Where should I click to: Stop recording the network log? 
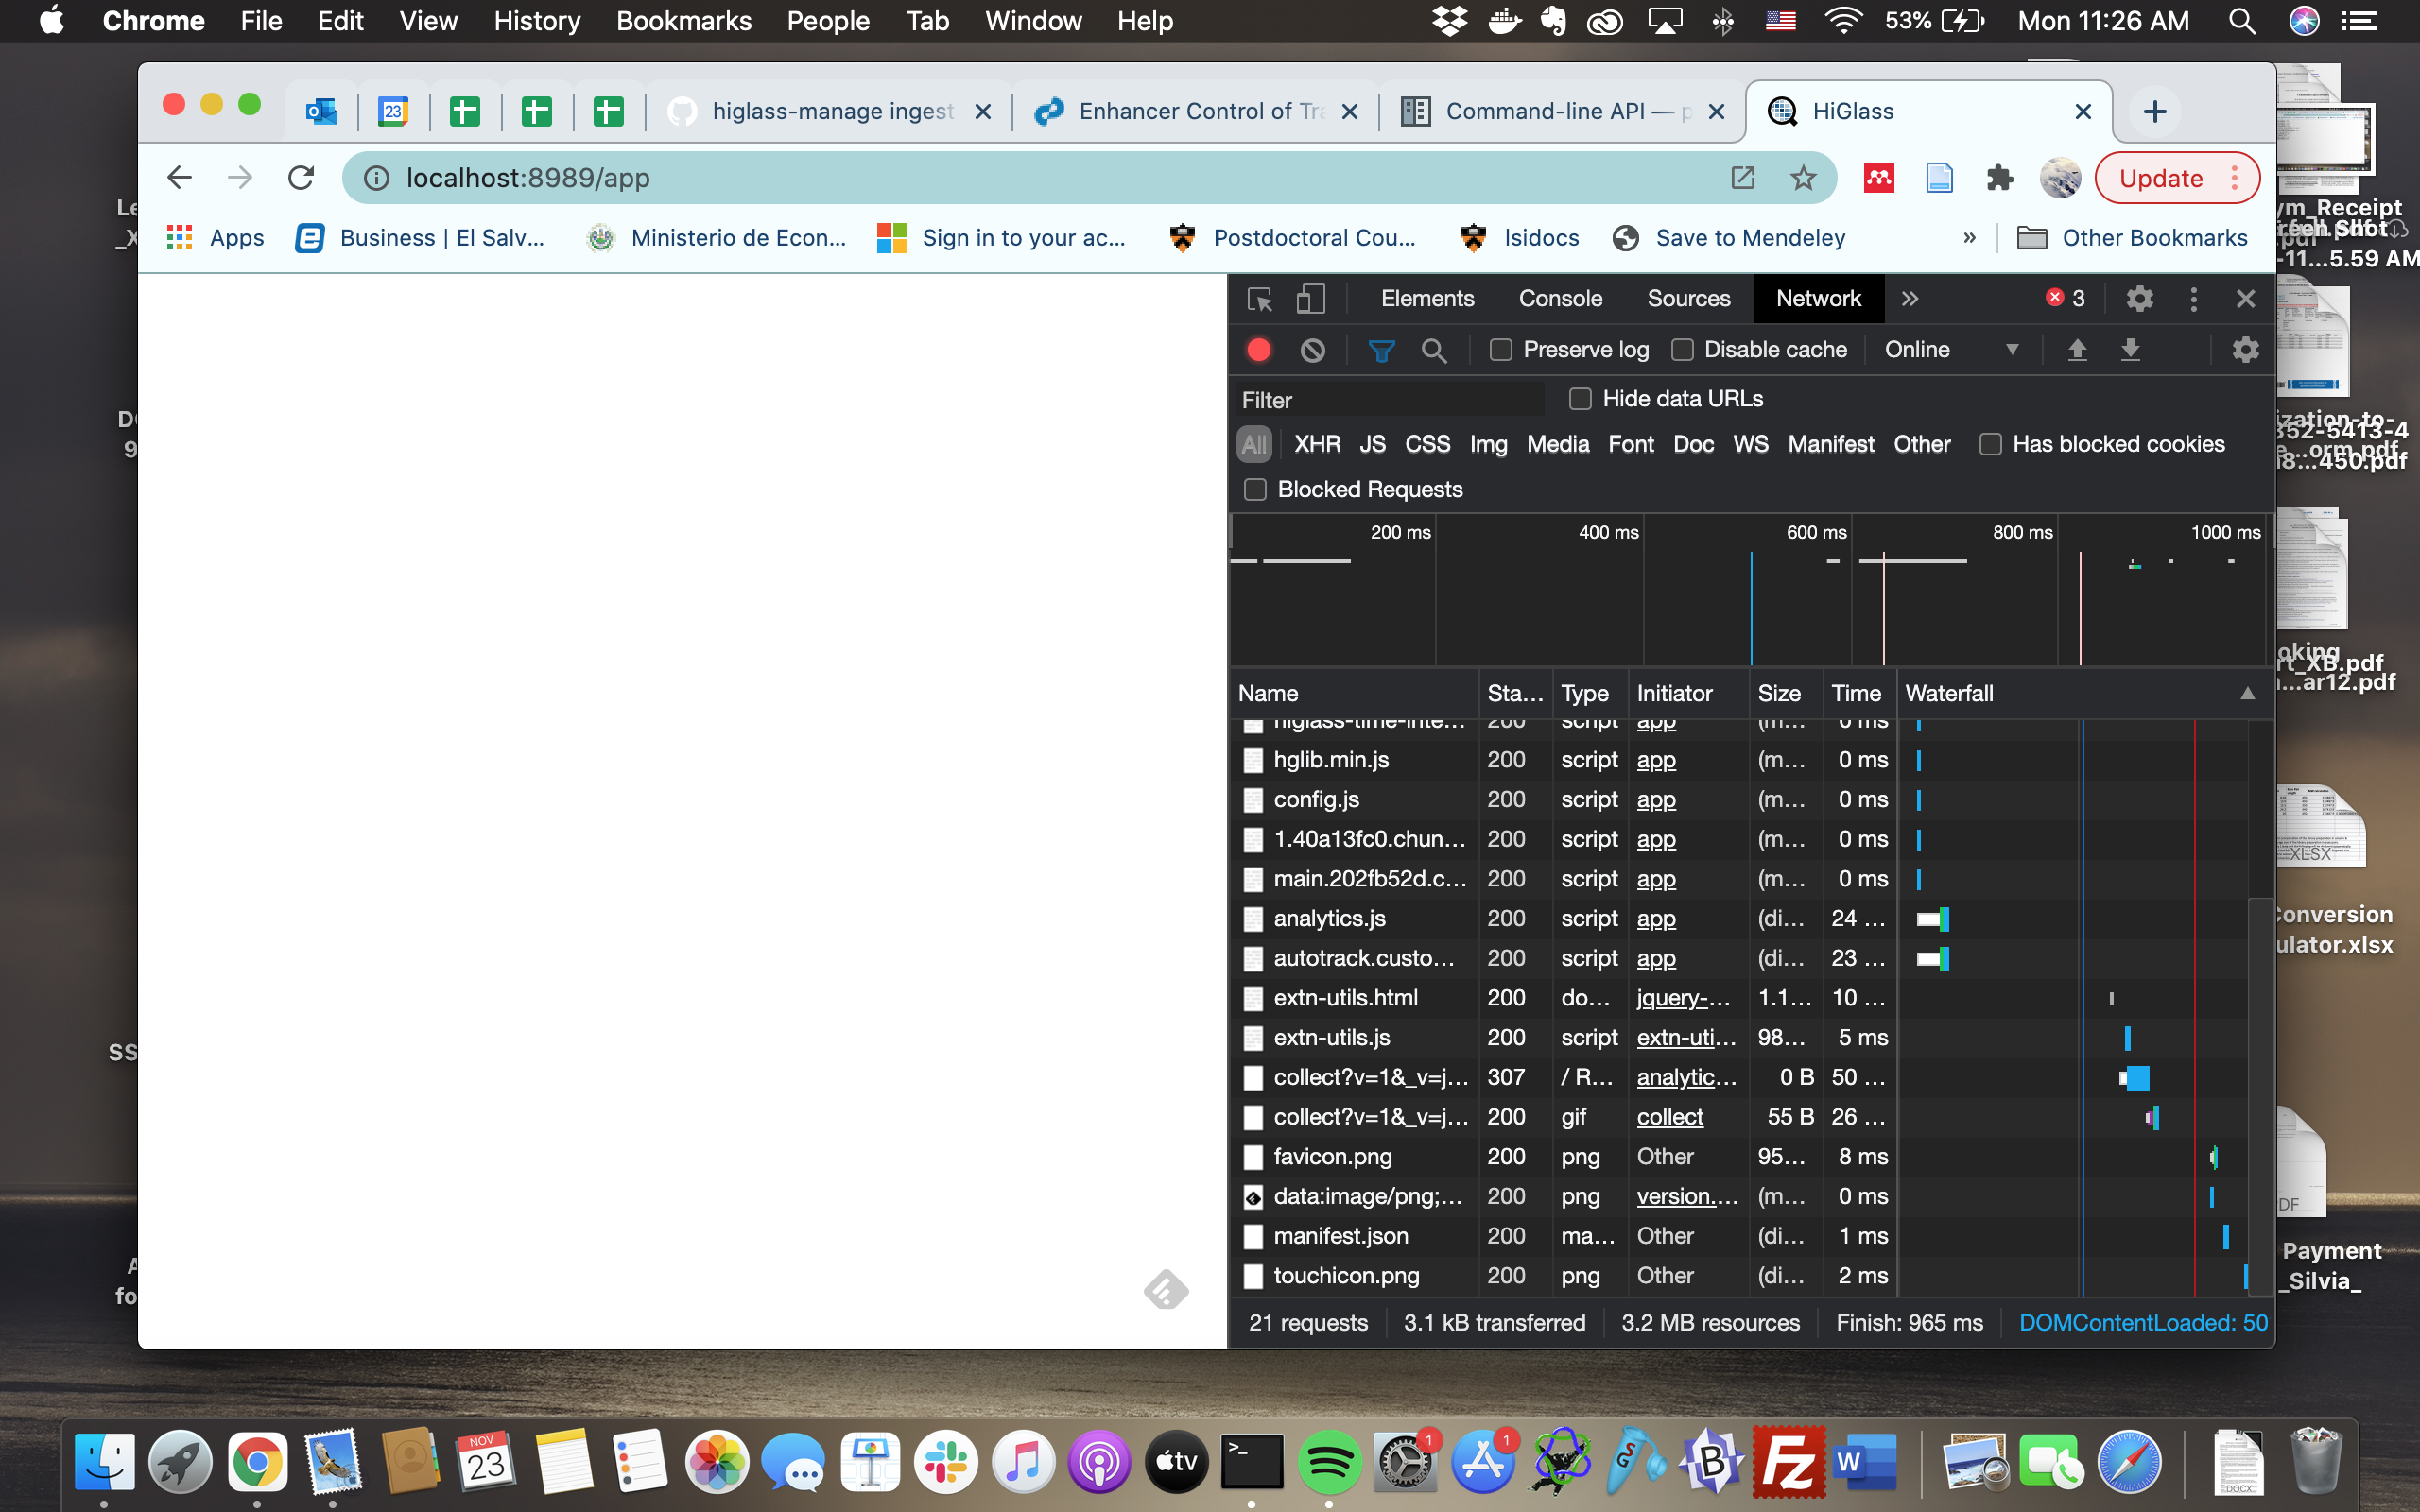[1258, 349]
